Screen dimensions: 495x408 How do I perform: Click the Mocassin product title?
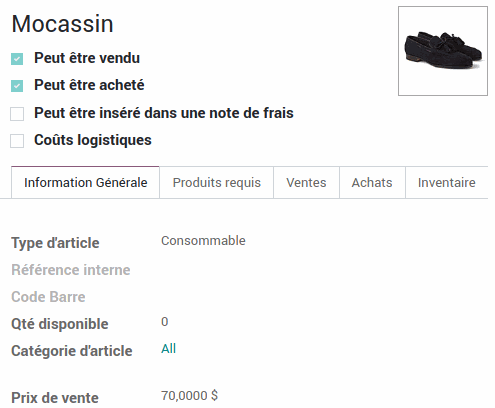coord(62,24)
